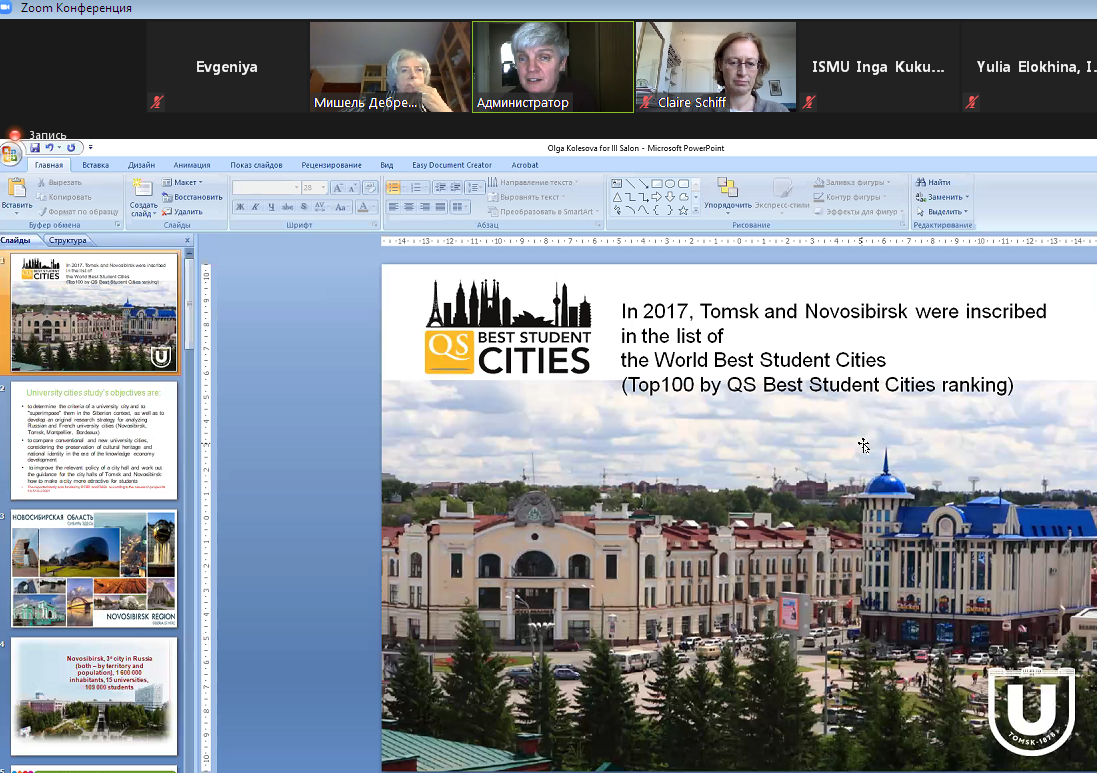Screen dimensions: 1097x773
Task: Select right arrow shape in gallery
Action: point(656,197)
